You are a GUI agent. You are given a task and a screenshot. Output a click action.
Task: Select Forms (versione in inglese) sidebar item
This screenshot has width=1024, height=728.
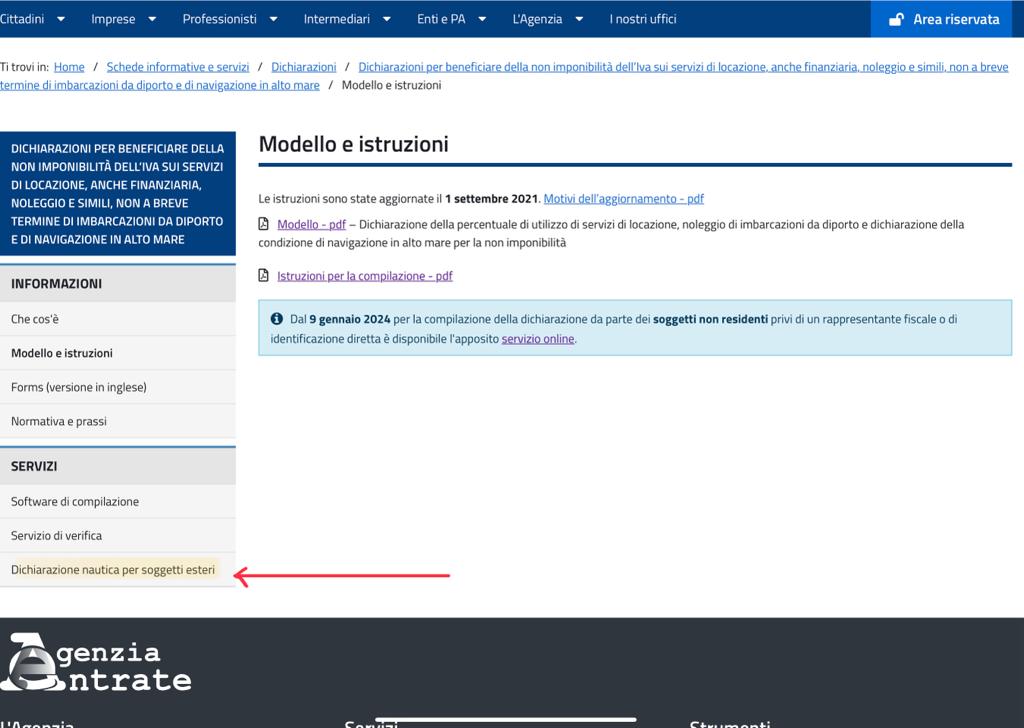(x=78, y=387)
